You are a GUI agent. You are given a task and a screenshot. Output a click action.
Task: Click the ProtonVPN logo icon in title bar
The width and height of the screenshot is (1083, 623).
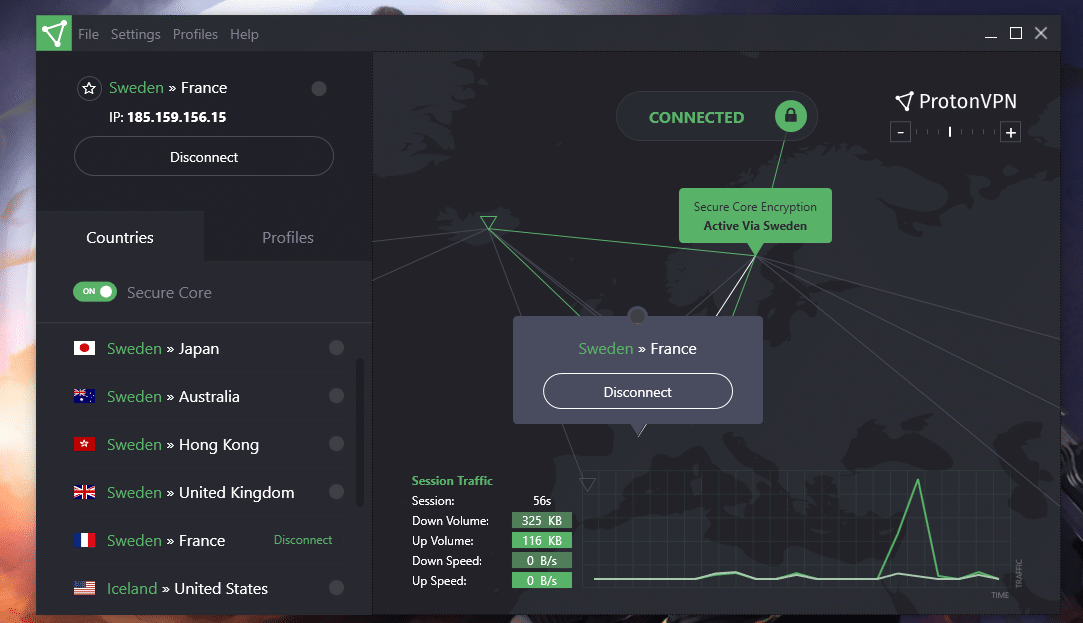(x=54, y=33)
